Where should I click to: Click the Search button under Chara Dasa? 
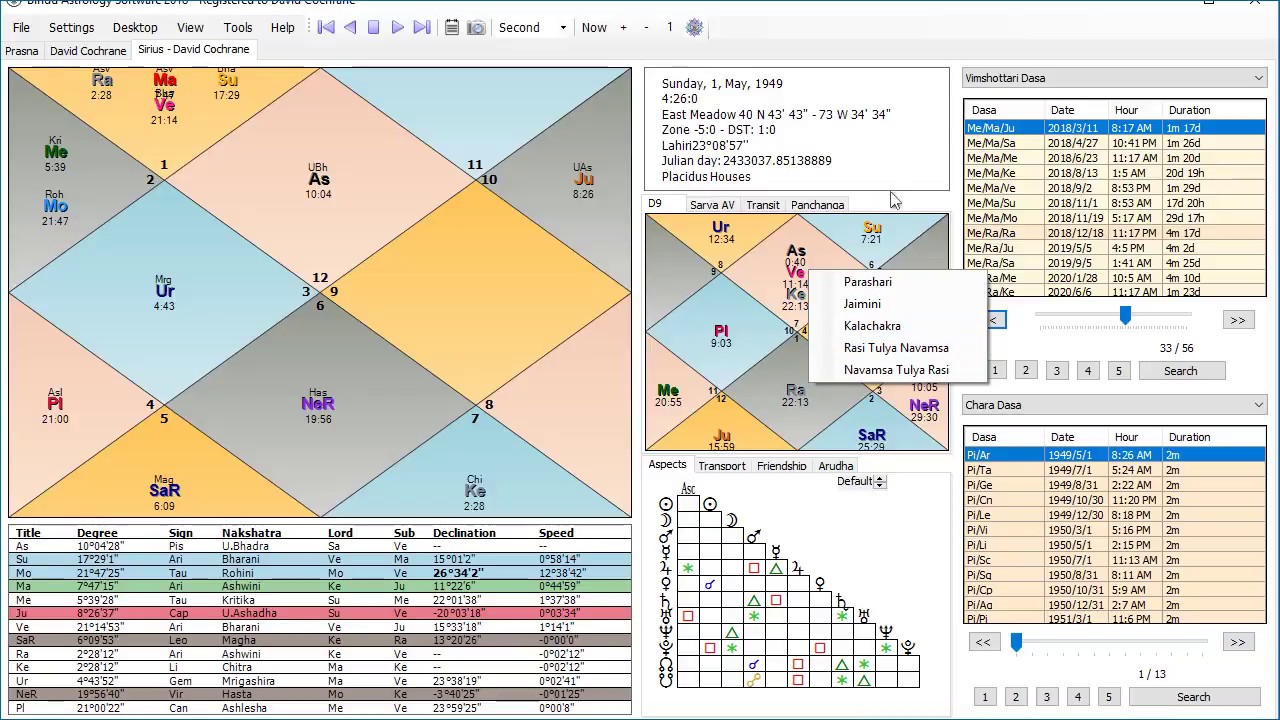pyautogui.click(x=1193, y=697)
